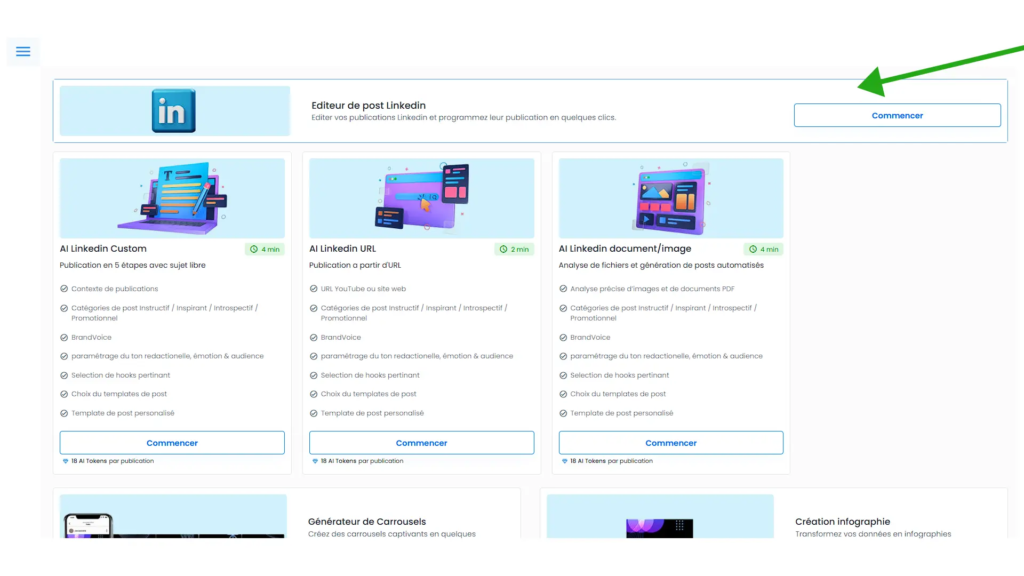Select the 'AI Linkedin URL' title
Viewport: 1024px width, 576px height.
tap(342, 249)
